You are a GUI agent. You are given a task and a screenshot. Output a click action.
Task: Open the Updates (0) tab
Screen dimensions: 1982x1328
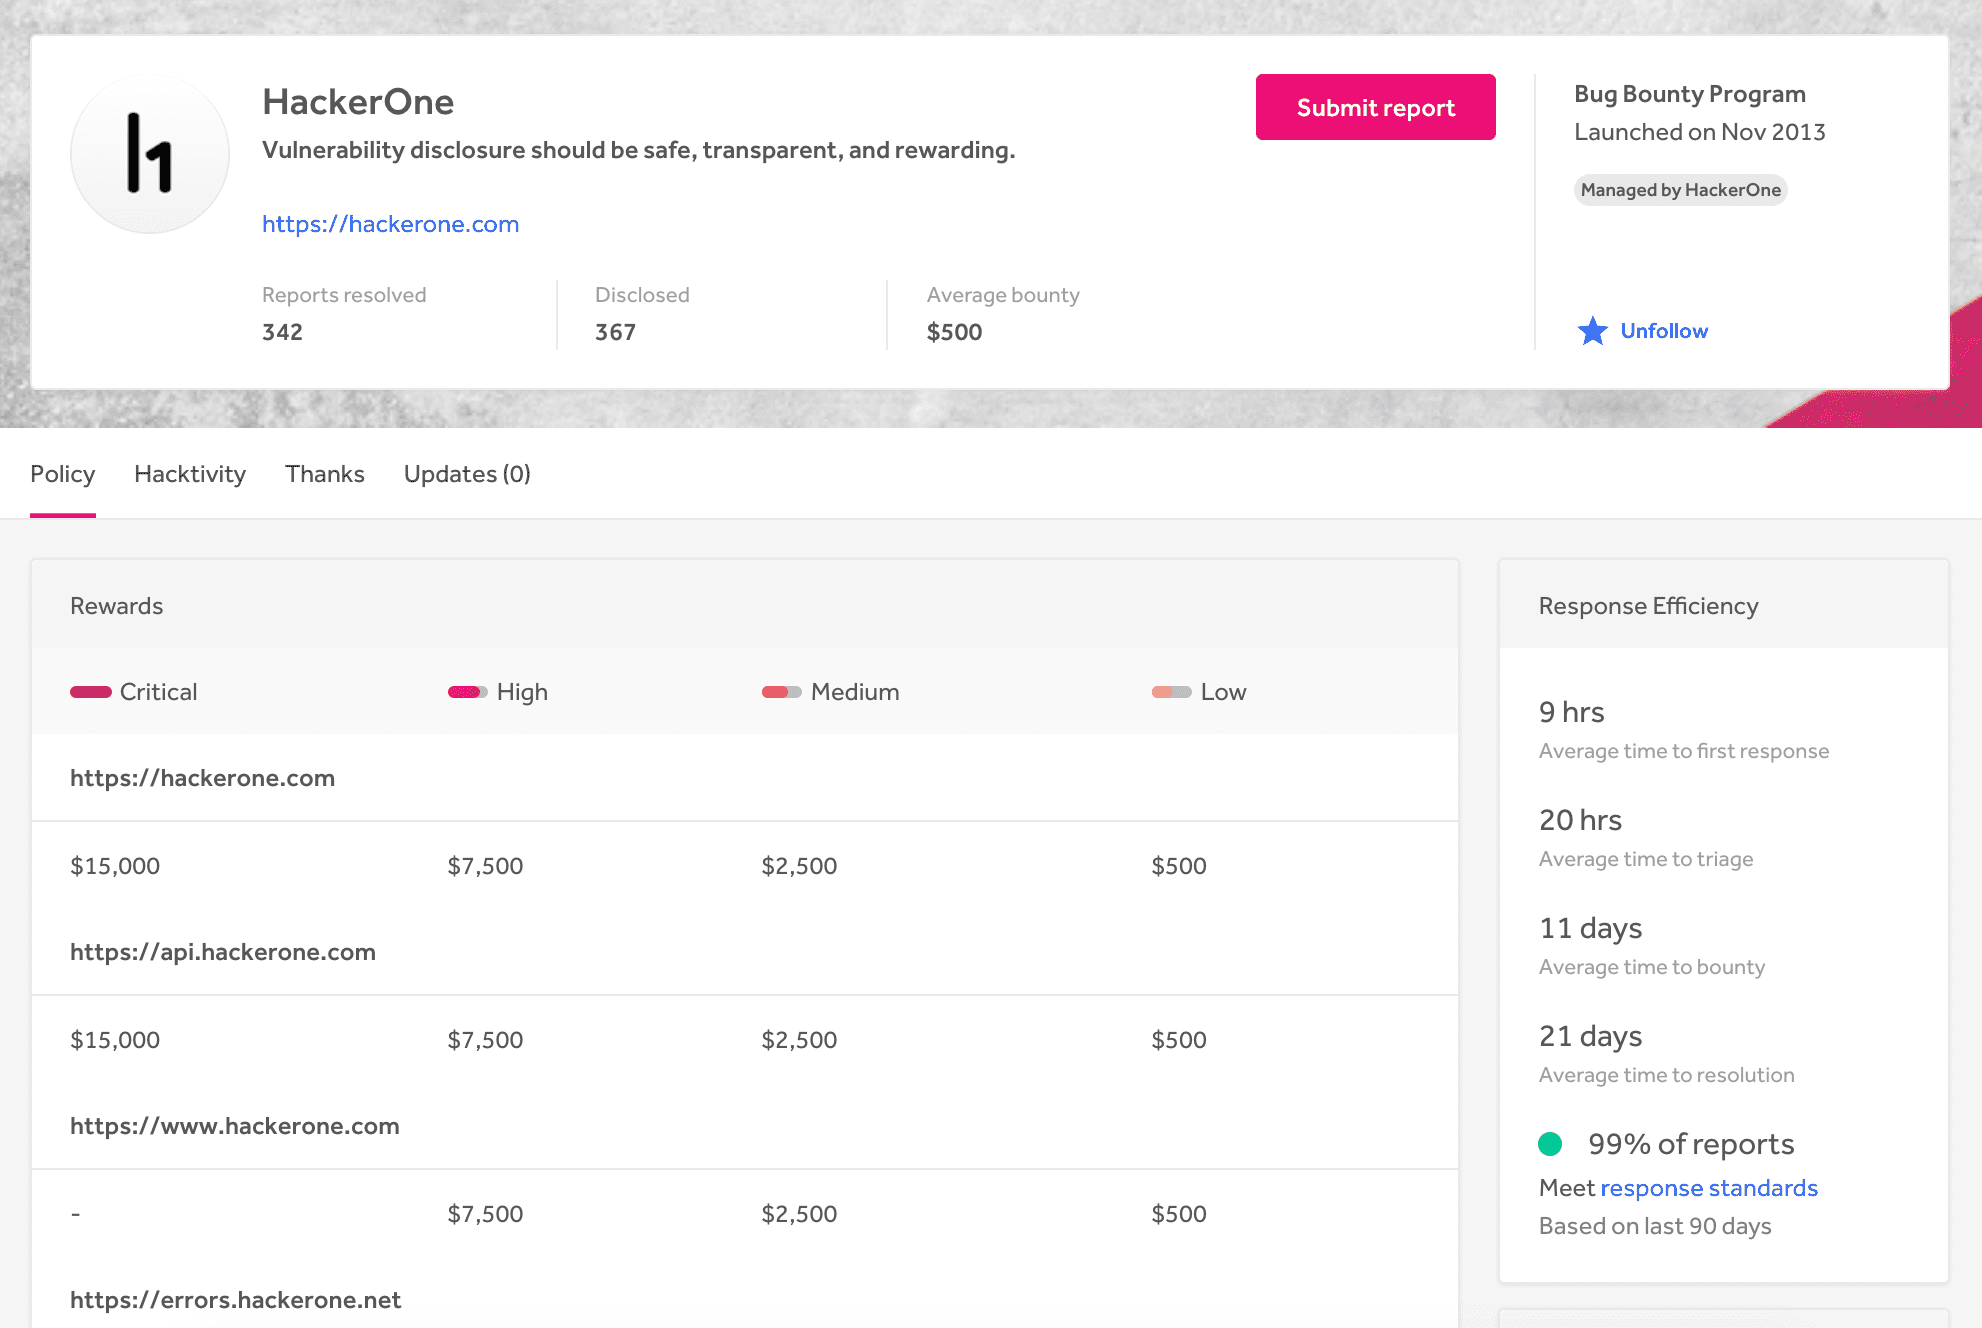(x=467, y=474)
